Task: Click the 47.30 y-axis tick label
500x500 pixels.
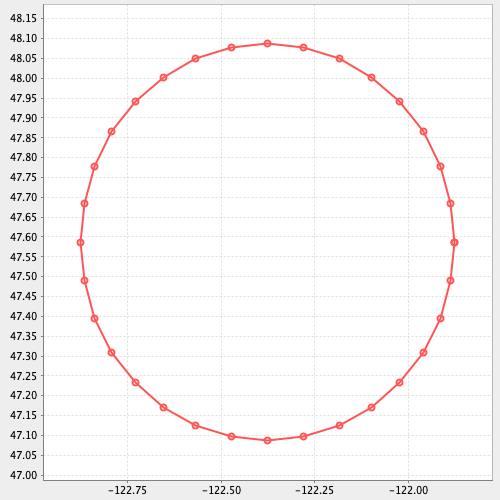Action: (x=23, y=356)
